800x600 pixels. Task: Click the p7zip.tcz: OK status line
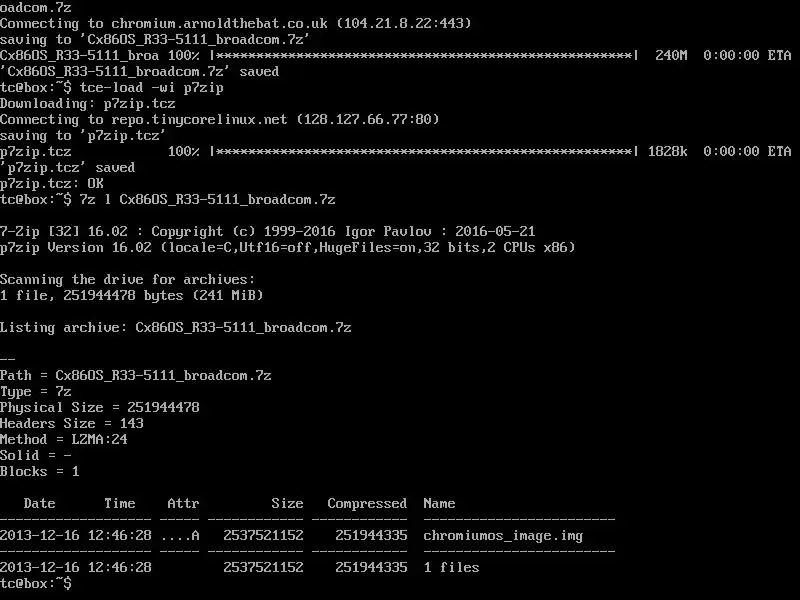tap(52, 183)
